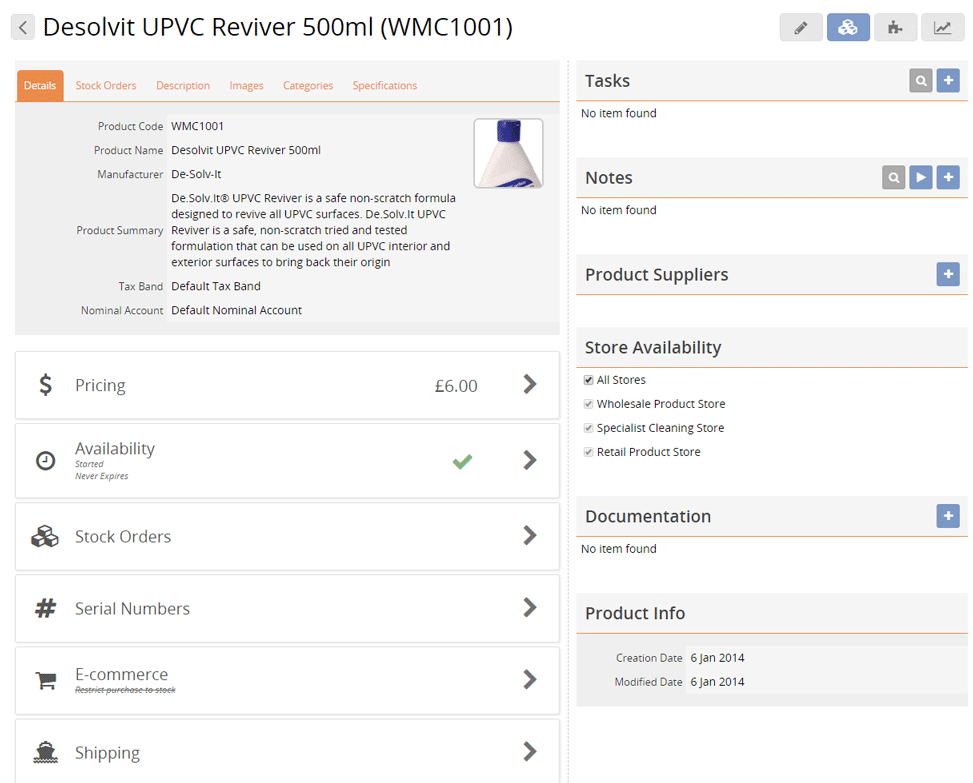
Task: Click the play arrow button in Notes
Action: tap(921, 177)
